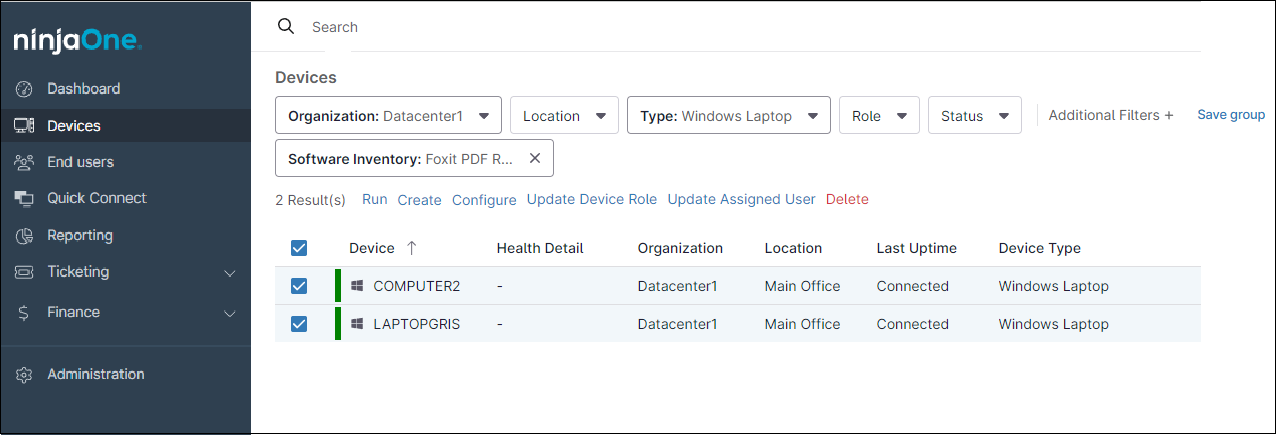Uncheck the LAPTOPGRIS row checkbox
This screenshot has height=435, width=1276.
coord(298,324)
